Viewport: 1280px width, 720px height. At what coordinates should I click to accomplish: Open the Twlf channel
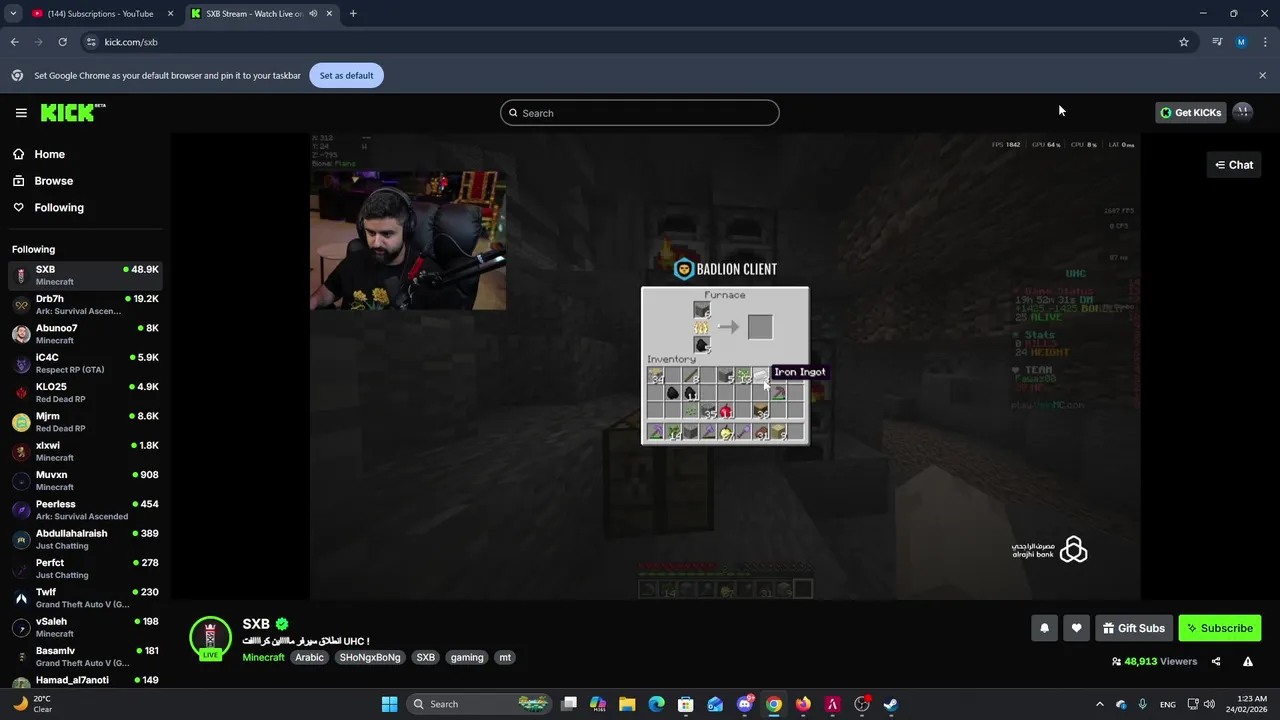85,597
